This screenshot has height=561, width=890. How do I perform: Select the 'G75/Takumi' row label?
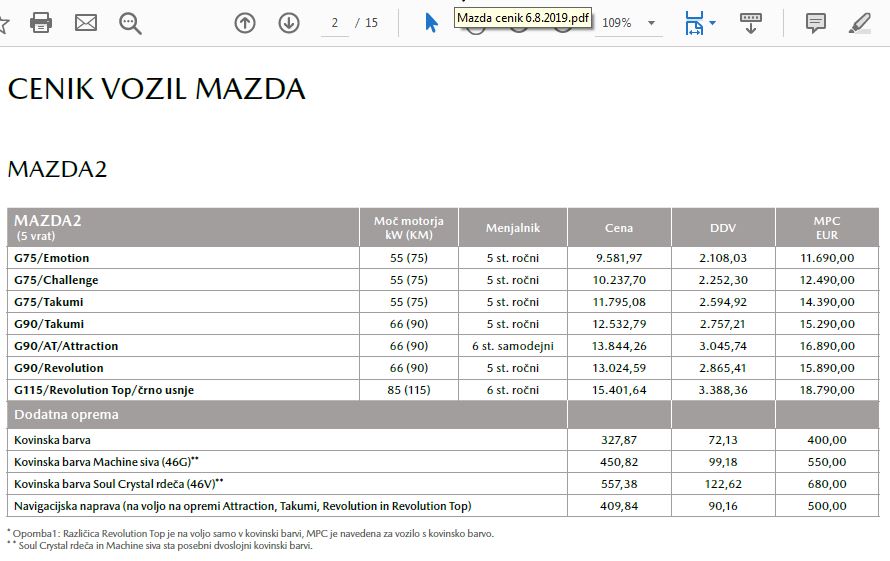(x=48, y=302)
